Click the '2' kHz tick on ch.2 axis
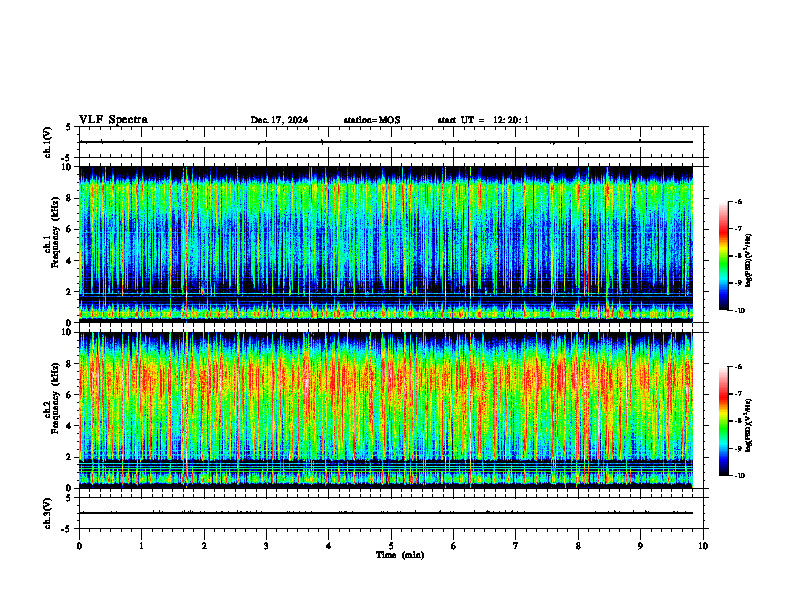 pos(68,457)
